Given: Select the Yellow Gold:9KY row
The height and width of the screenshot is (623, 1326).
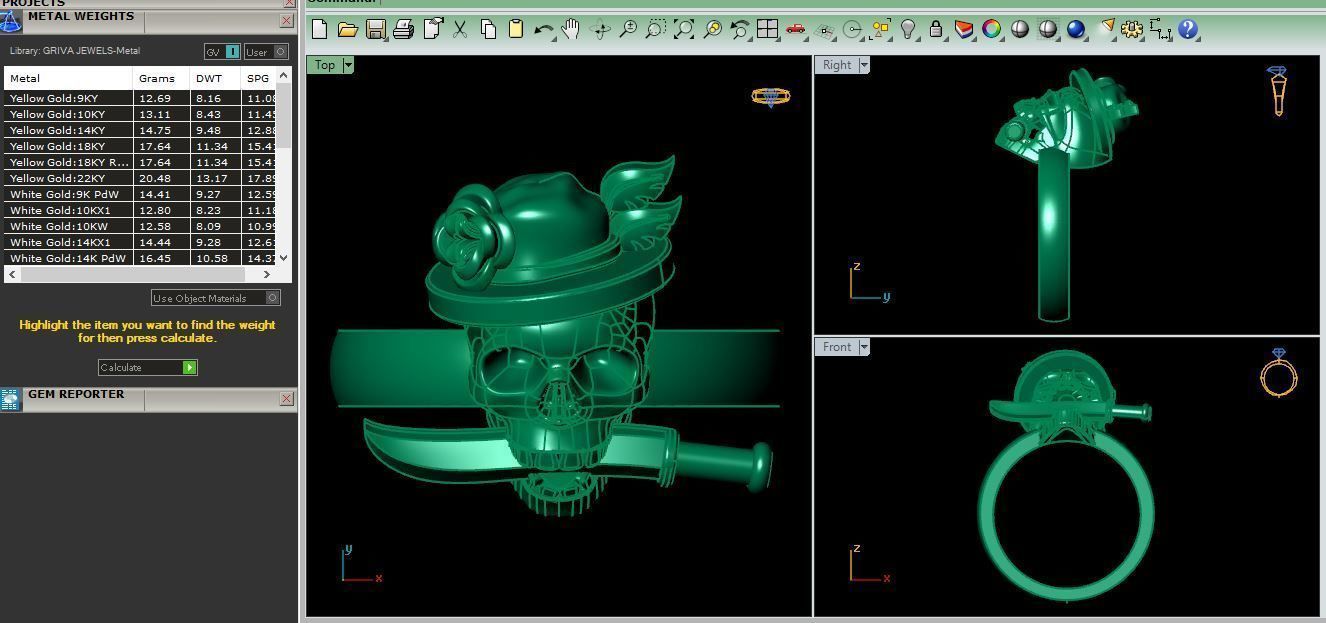Looking at the screenshot, I should click(x=140, y=98).
